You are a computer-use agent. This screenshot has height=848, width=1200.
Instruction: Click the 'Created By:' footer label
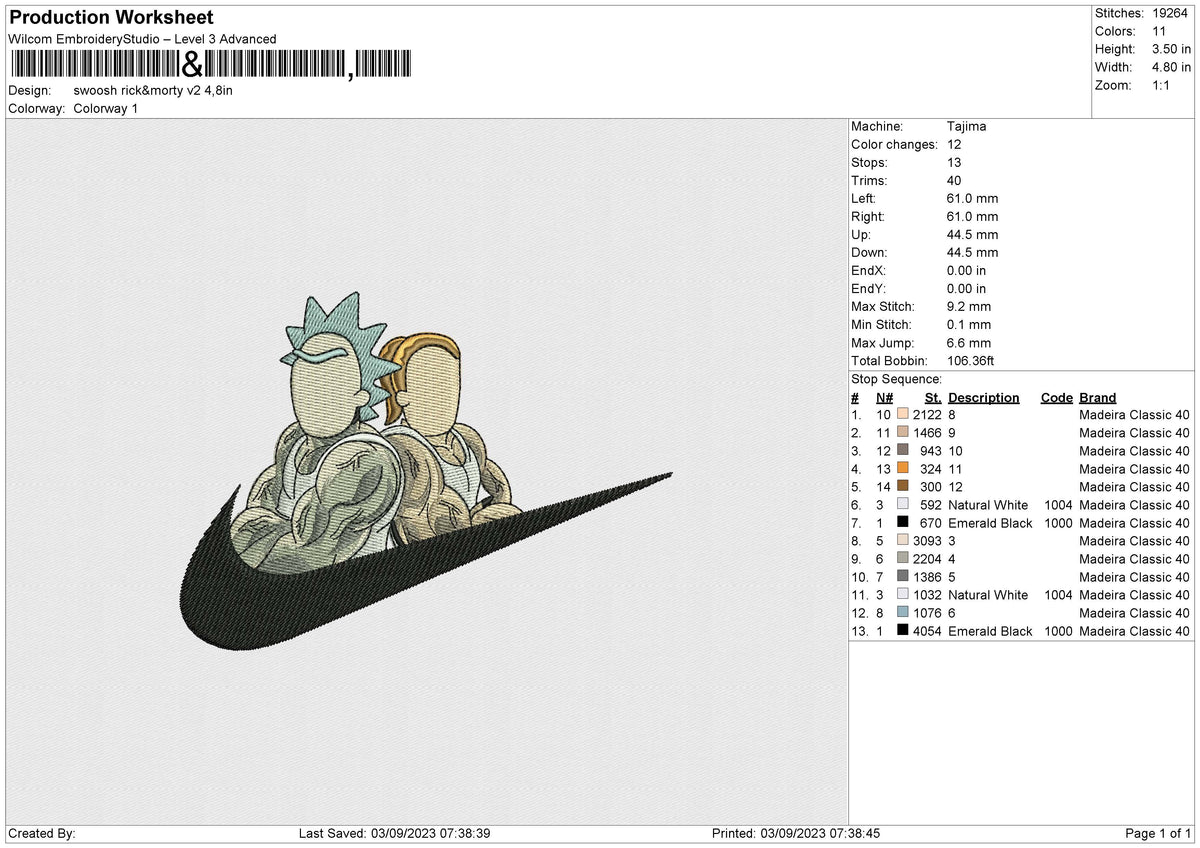41,833
